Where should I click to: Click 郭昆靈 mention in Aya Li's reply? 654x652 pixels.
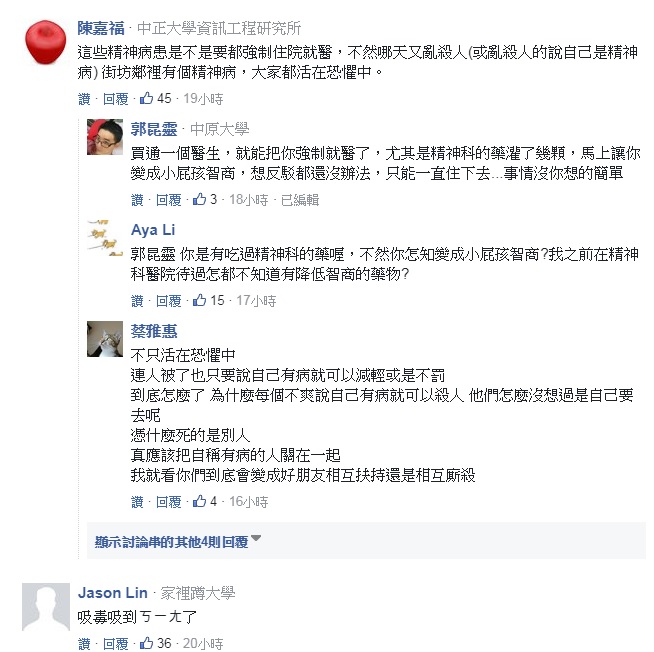tap(153, 255)
